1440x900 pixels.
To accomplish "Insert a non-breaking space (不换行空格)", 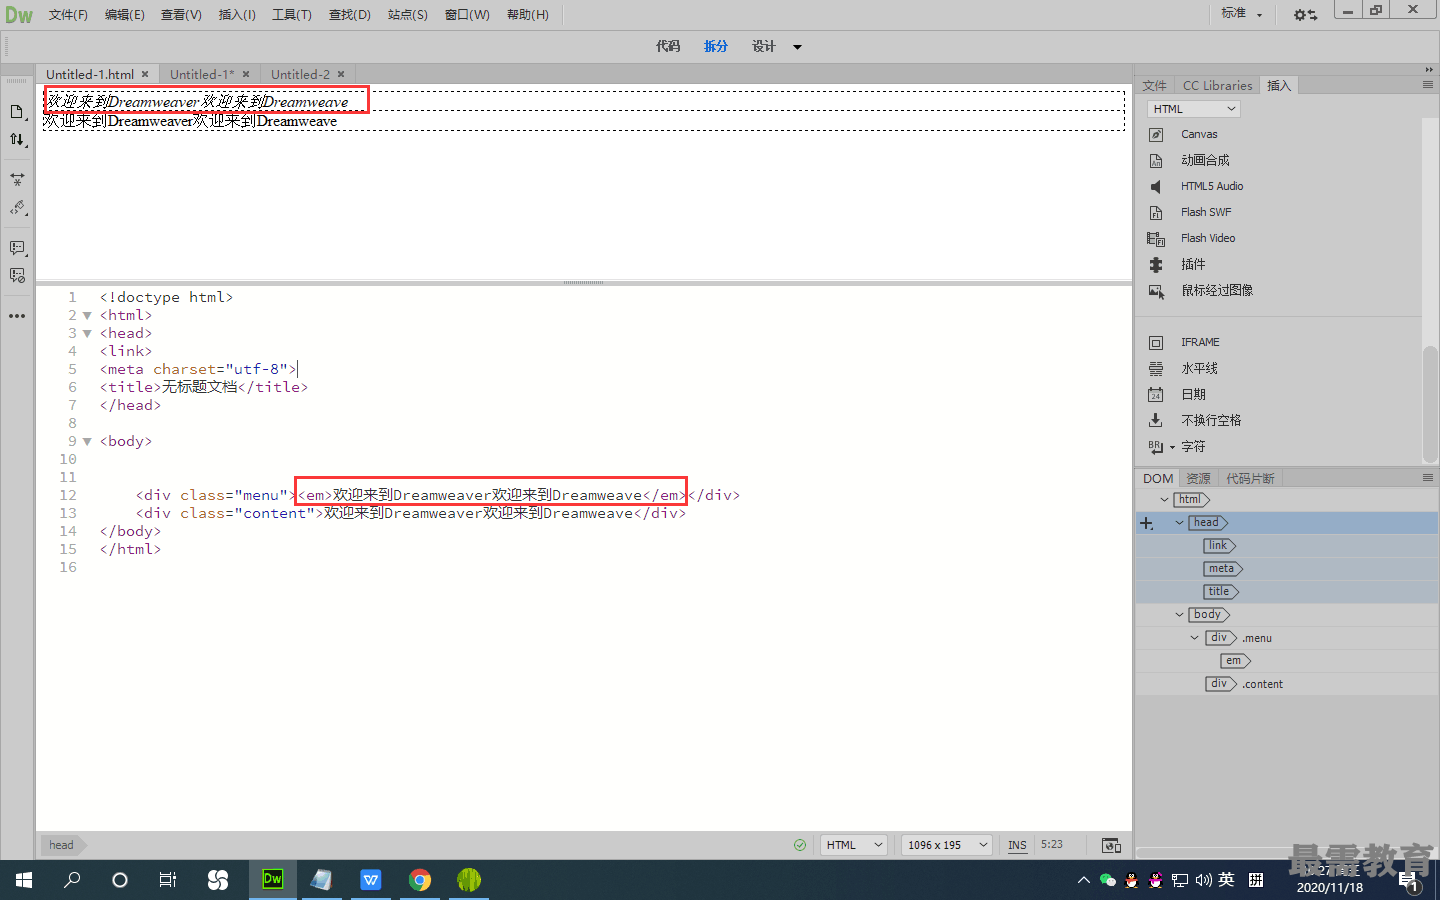I will (1210, 420).
